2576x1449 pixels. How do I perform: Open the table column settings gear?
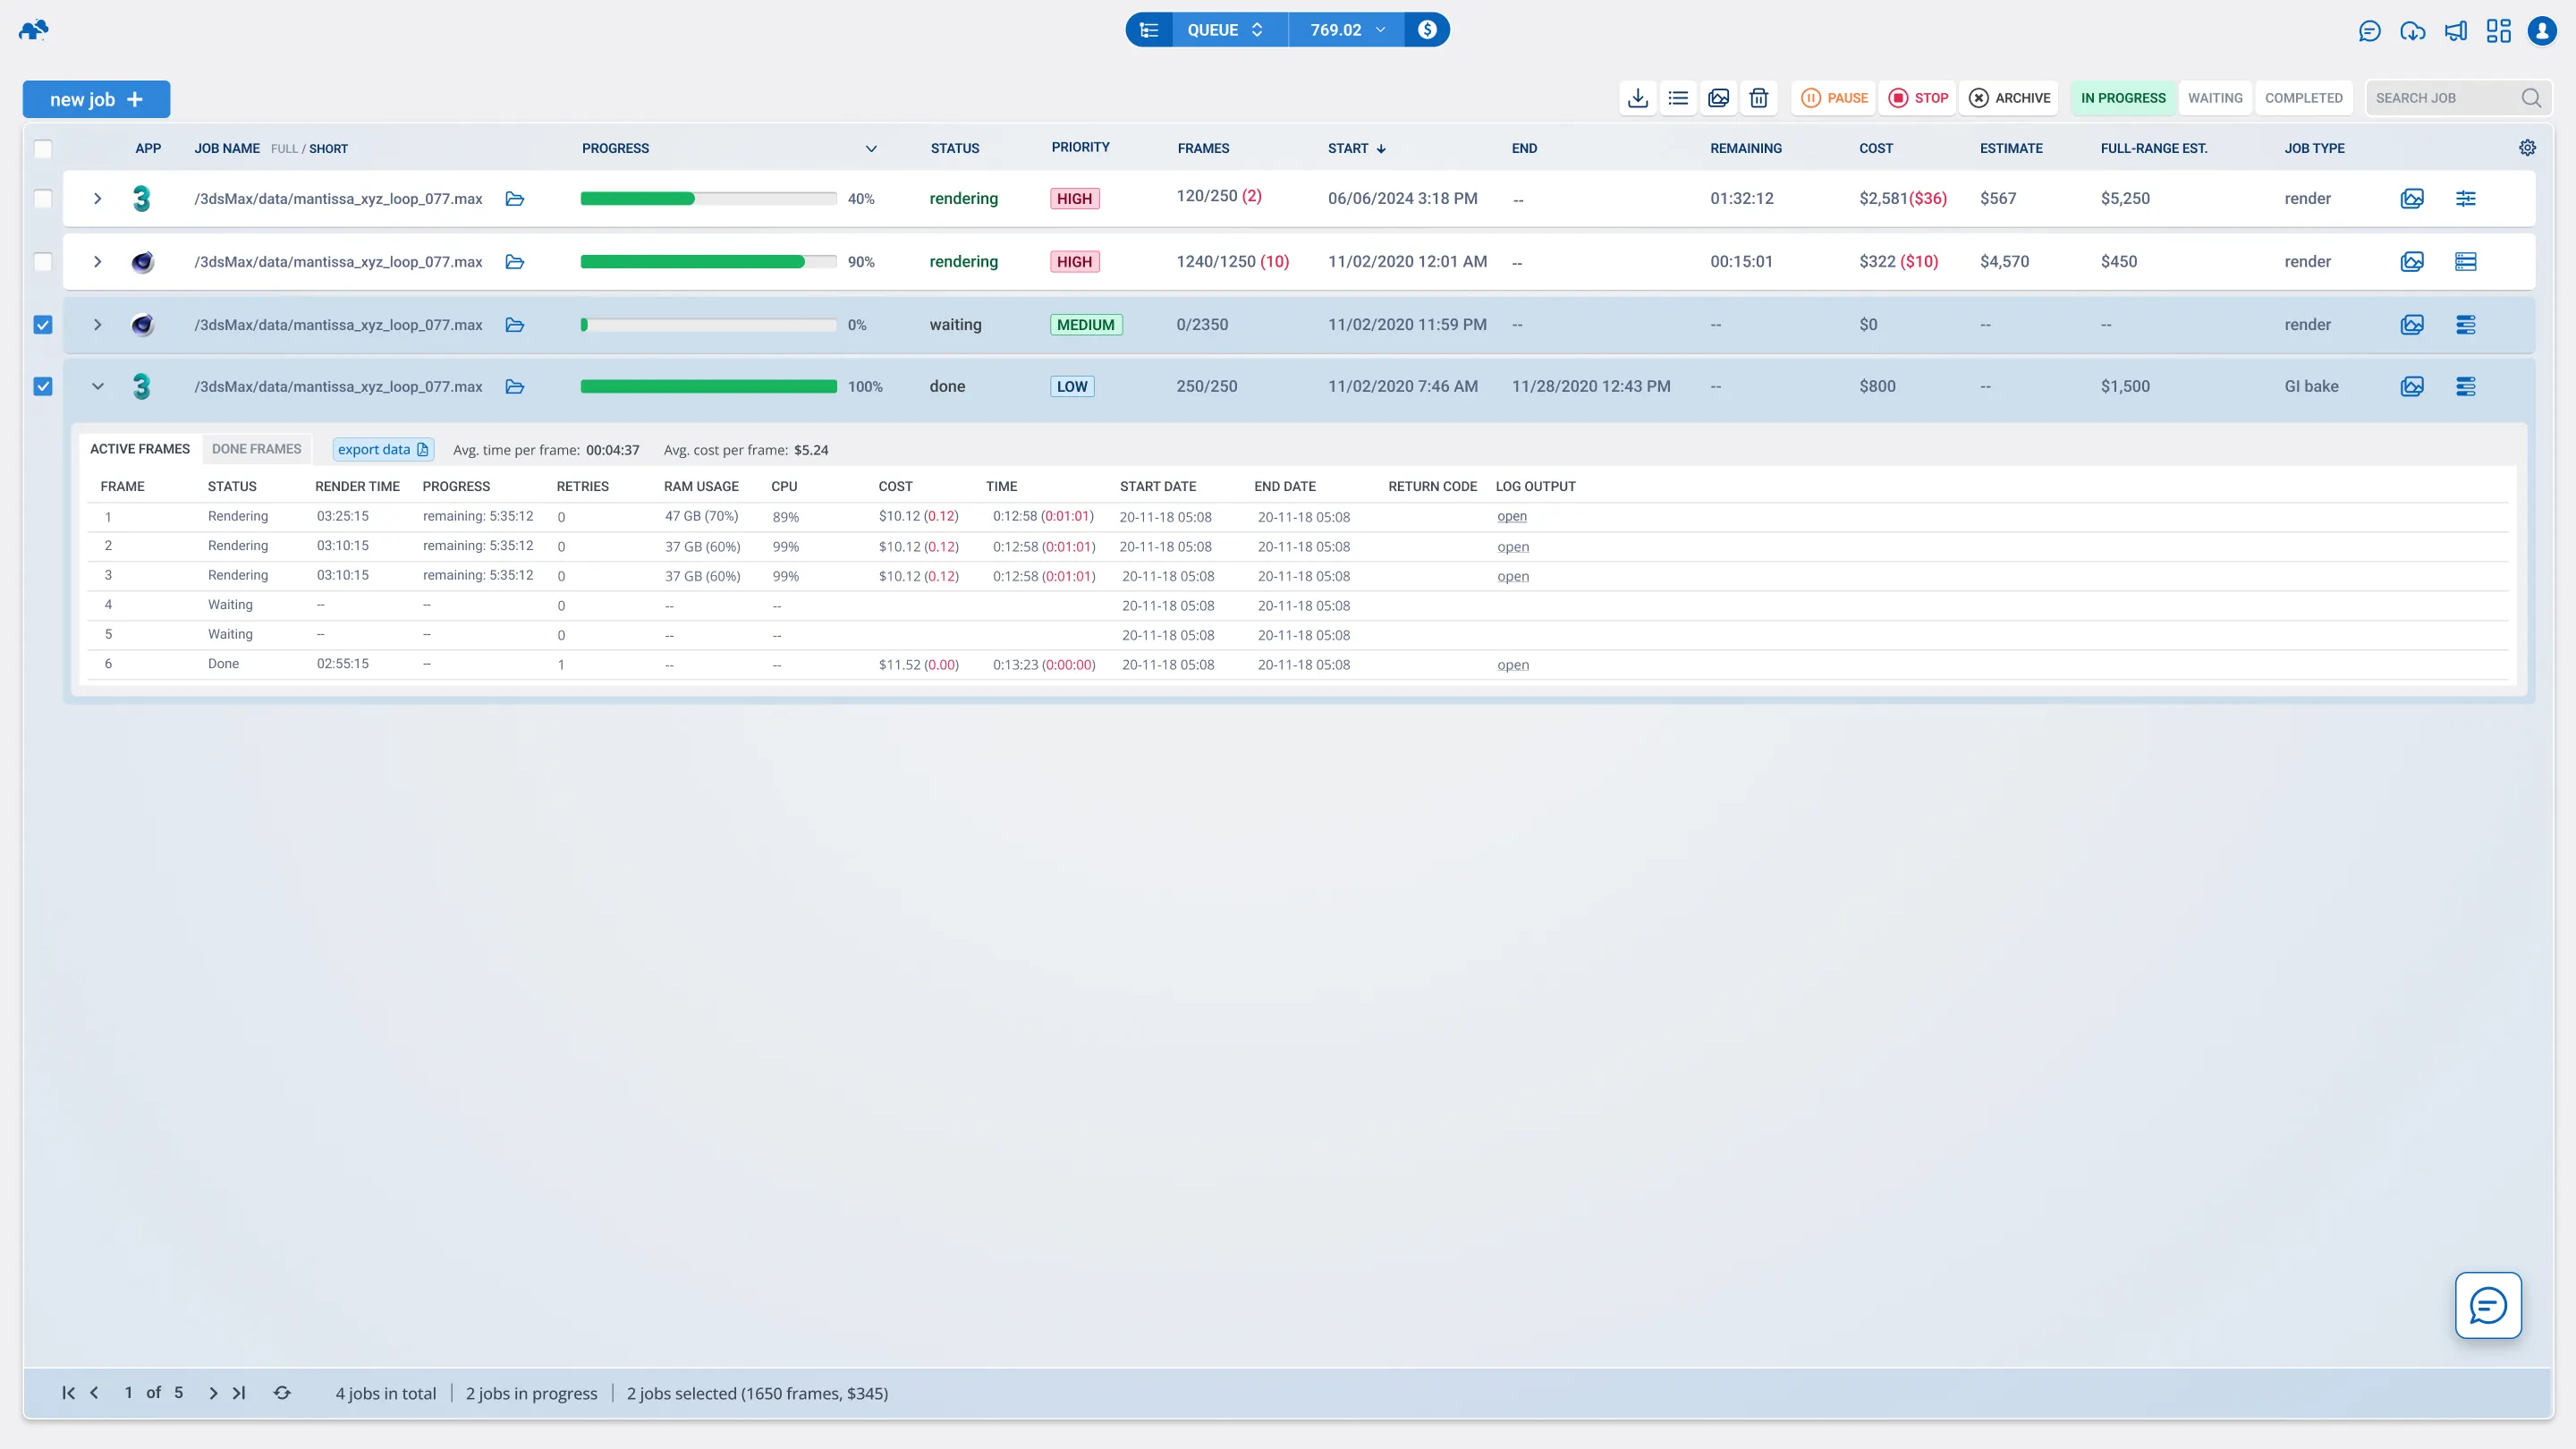(x=2527, y=148)
